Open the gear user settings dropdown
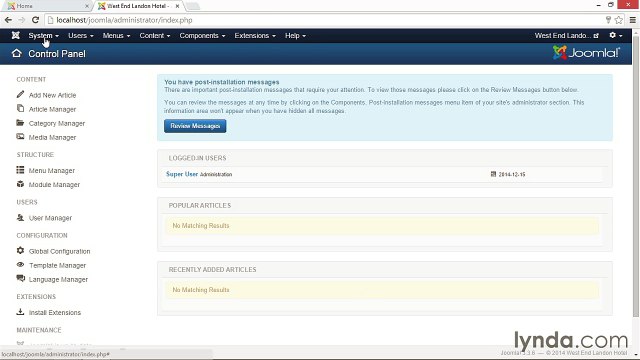Screen dimensions: 640x360 616,36
